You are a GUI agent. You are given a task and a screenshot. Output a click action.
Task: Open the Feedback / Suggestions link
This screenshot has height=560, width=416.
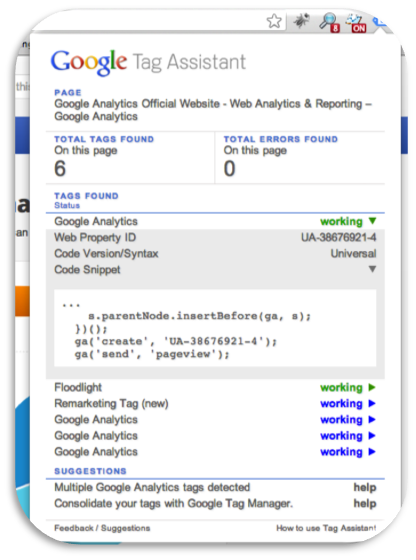(x=102, y=528)
